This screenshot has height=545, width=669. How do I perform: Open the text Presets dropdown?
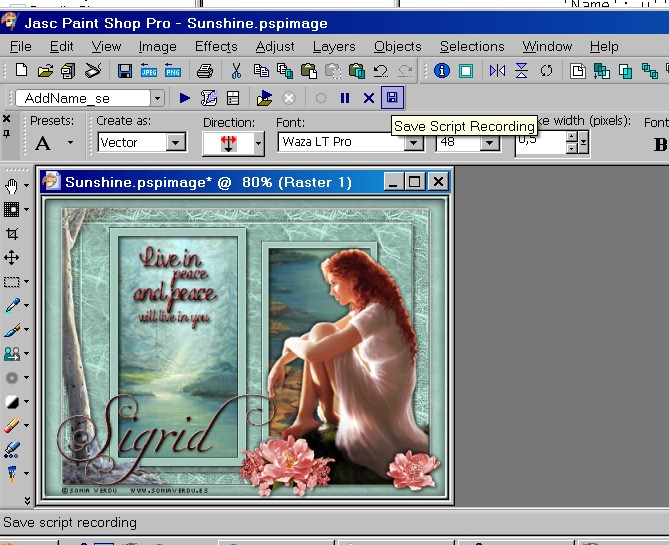click(x=70, y=143)
